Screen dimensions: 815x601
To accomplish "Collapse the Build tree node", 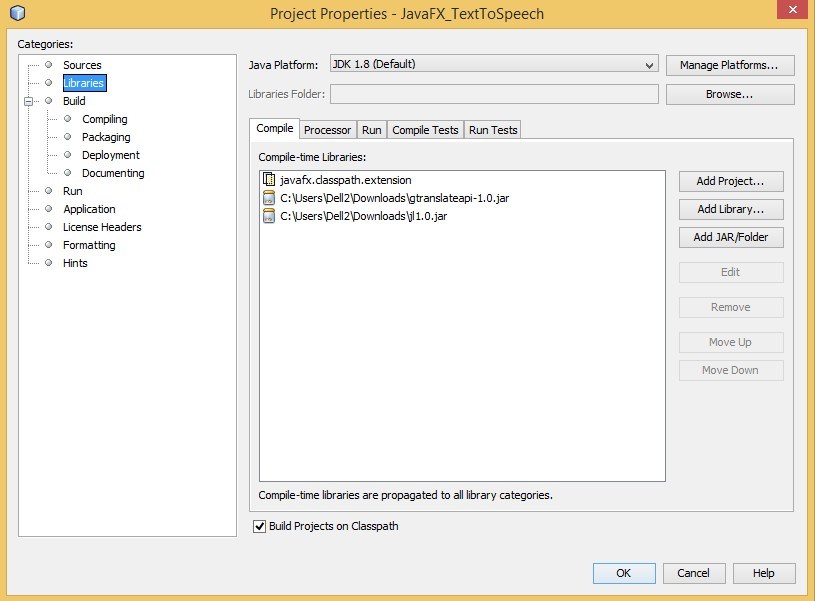I will point(30,101).
